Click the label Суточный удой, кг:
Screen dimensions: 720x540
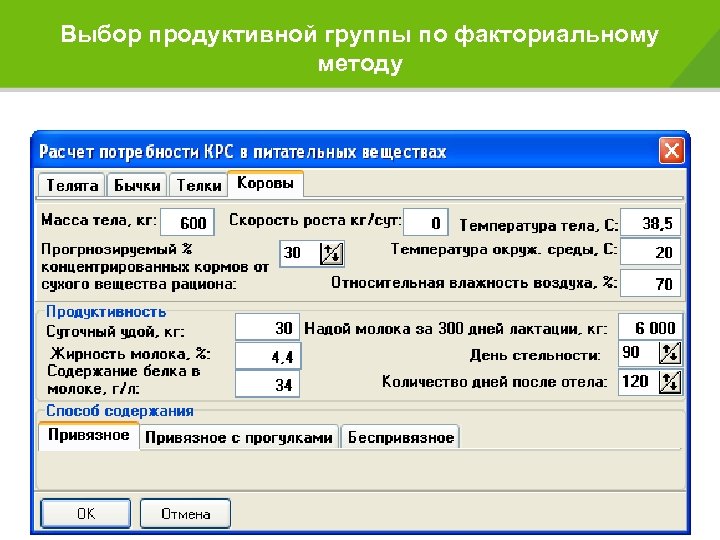coord(115,332)
